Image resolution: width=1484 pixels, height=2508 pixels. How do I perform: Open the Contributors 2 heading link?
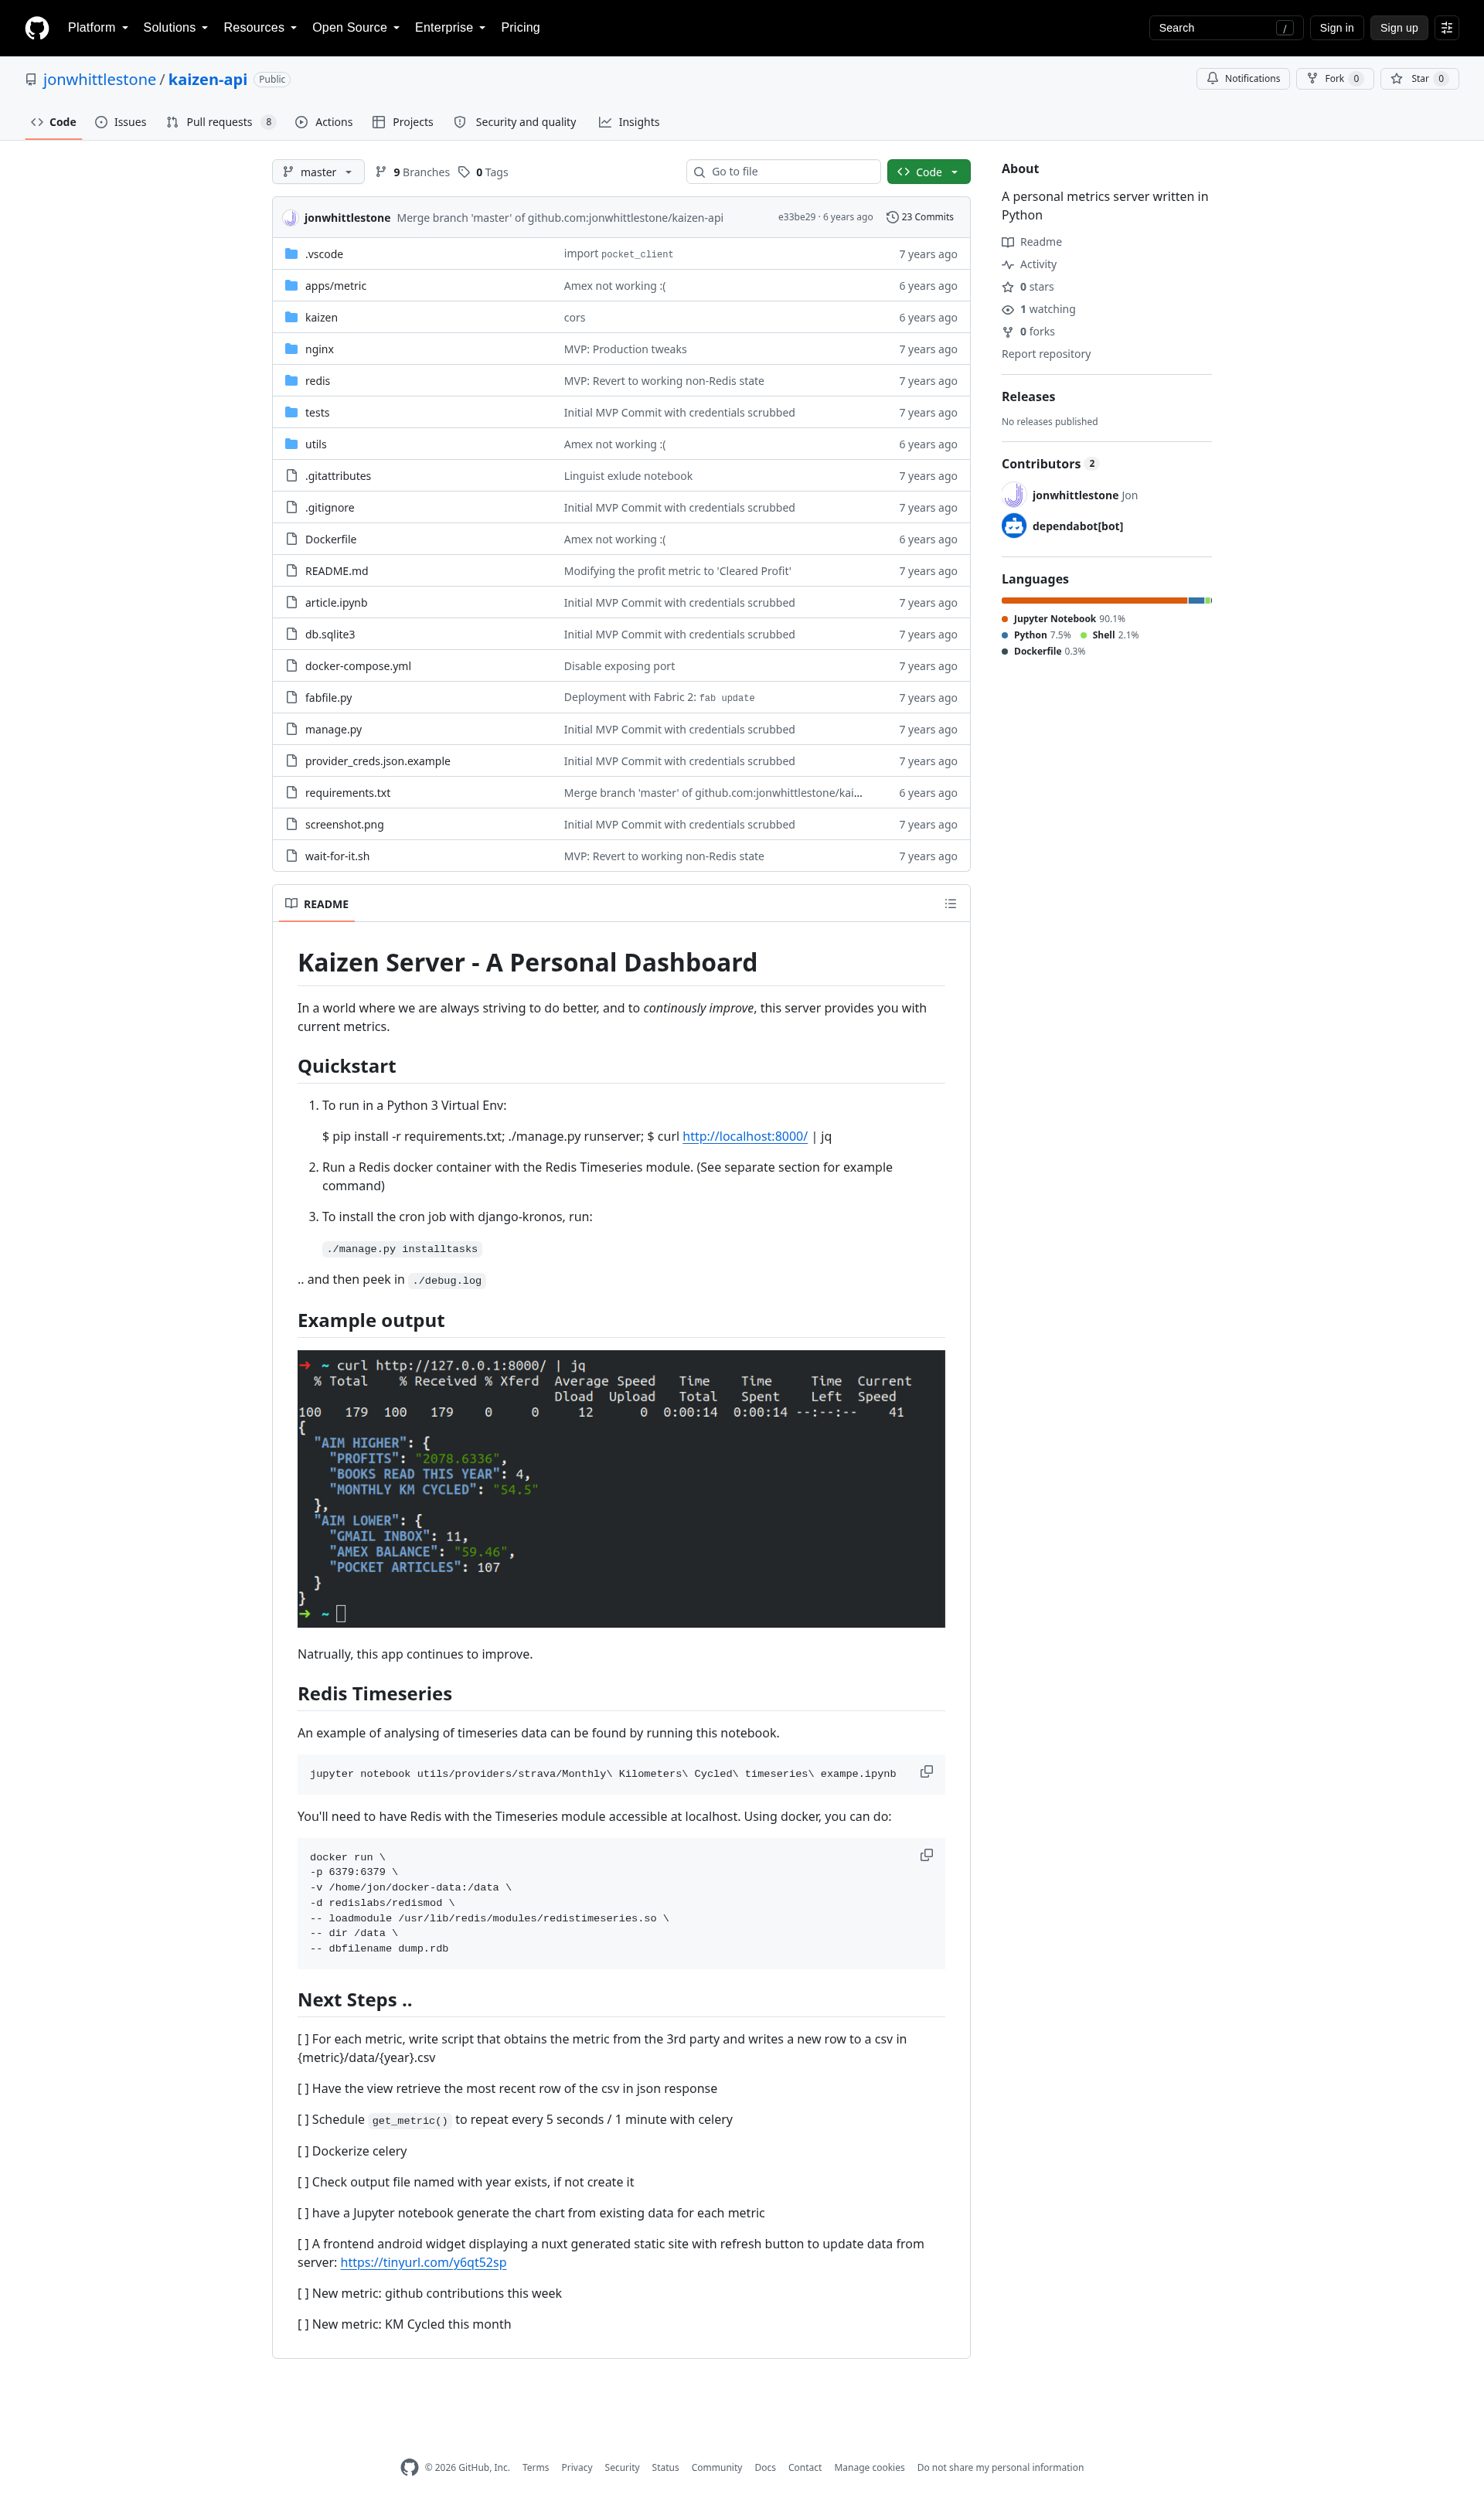click(x=1049, y=464)
